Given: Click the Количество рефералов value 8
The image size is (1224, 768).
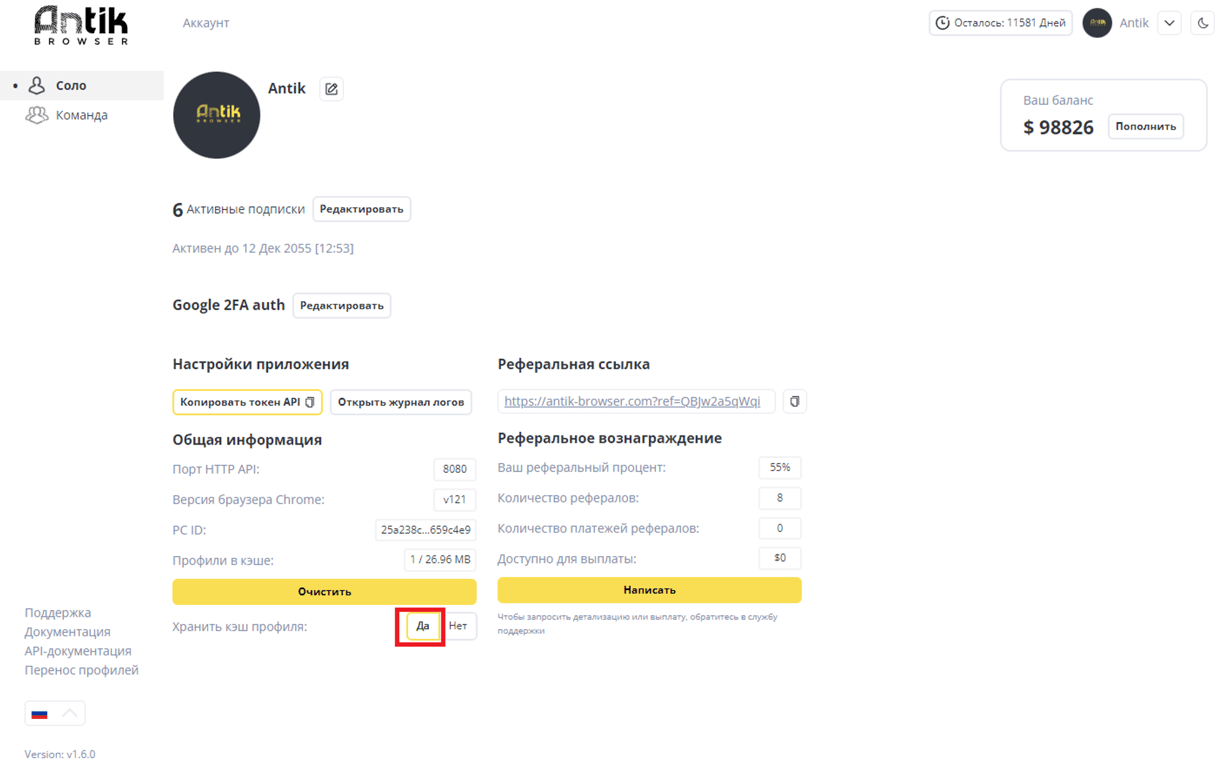Looking at the screenshot, I should (780, 498).
